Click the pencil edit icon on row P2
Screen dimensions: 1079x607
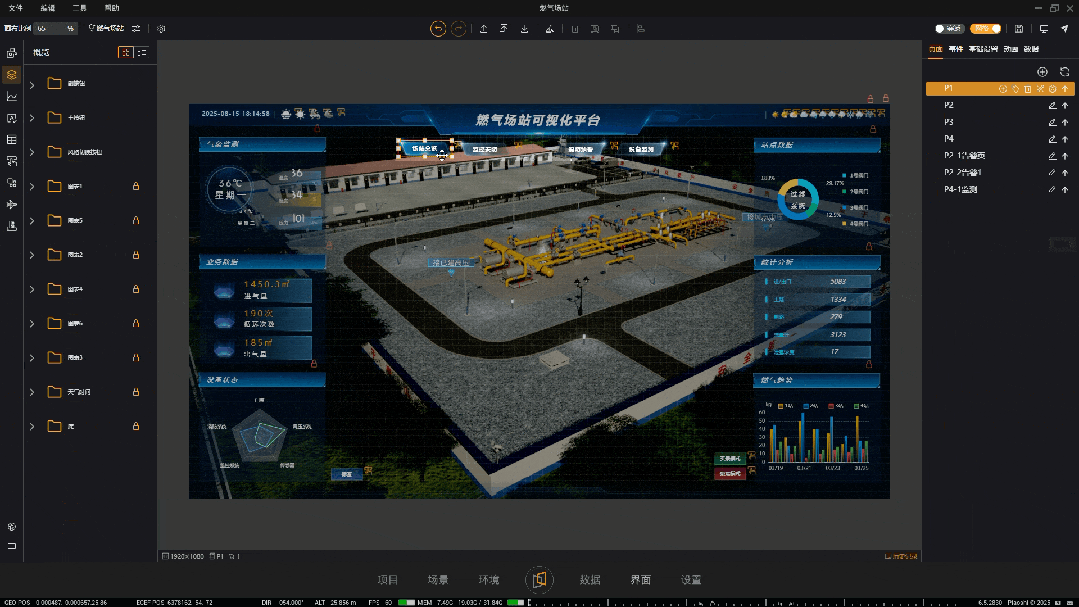coord(1052,105)
